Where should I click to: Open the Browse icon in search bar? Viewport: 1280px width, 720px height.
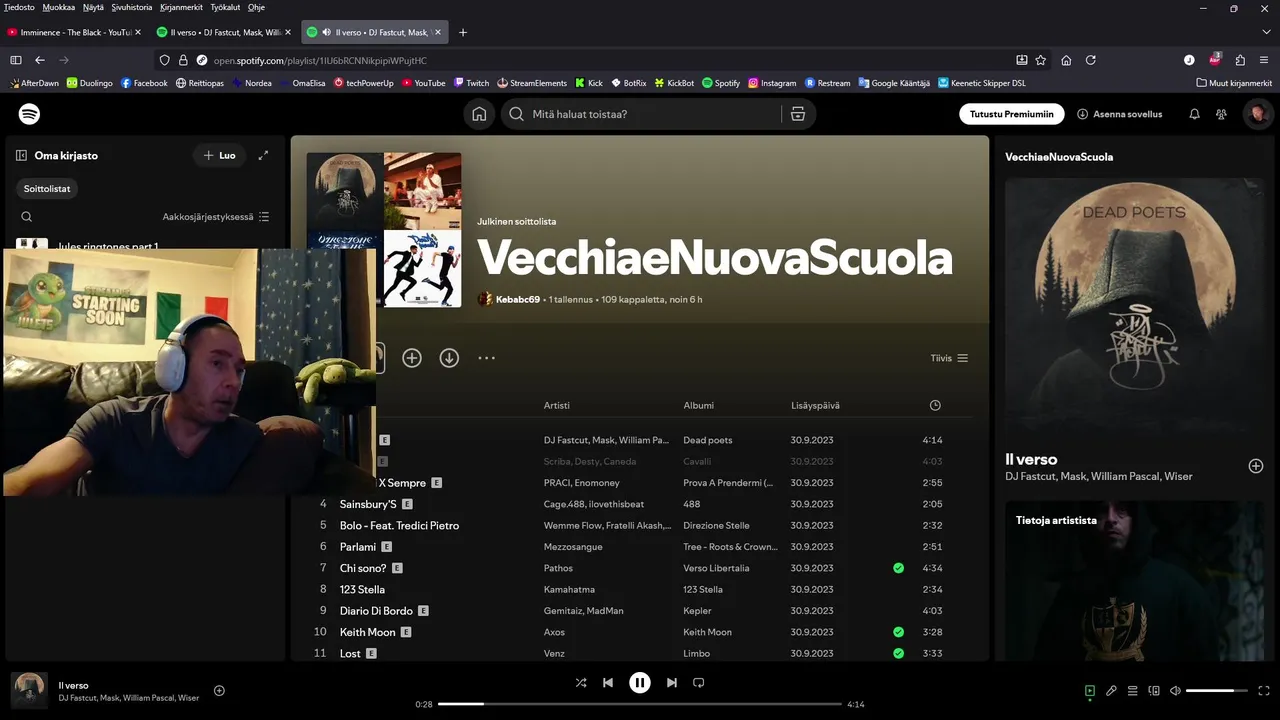tap(797, 114)
